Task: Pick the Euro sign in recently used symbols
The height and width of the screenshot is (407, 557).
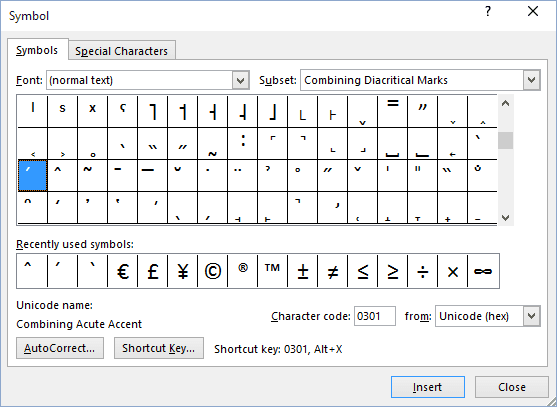Action: (x=123, y=271)
